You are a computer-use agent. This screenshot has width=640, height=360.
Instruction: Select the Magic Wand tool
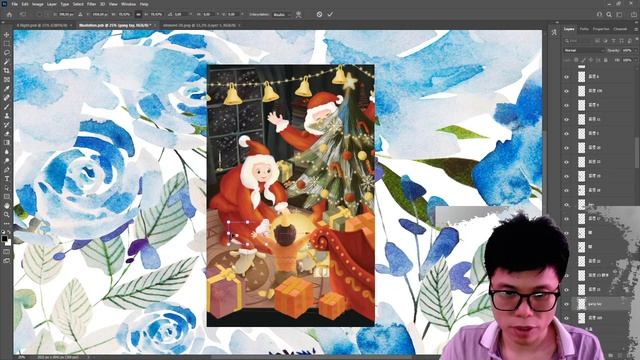click(7, 62)
